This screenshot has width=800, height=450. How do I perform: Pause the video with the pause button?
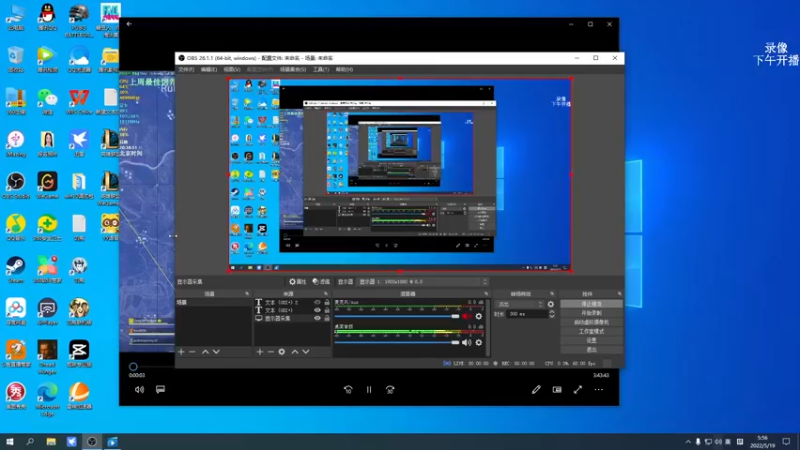tap(369, 389)
